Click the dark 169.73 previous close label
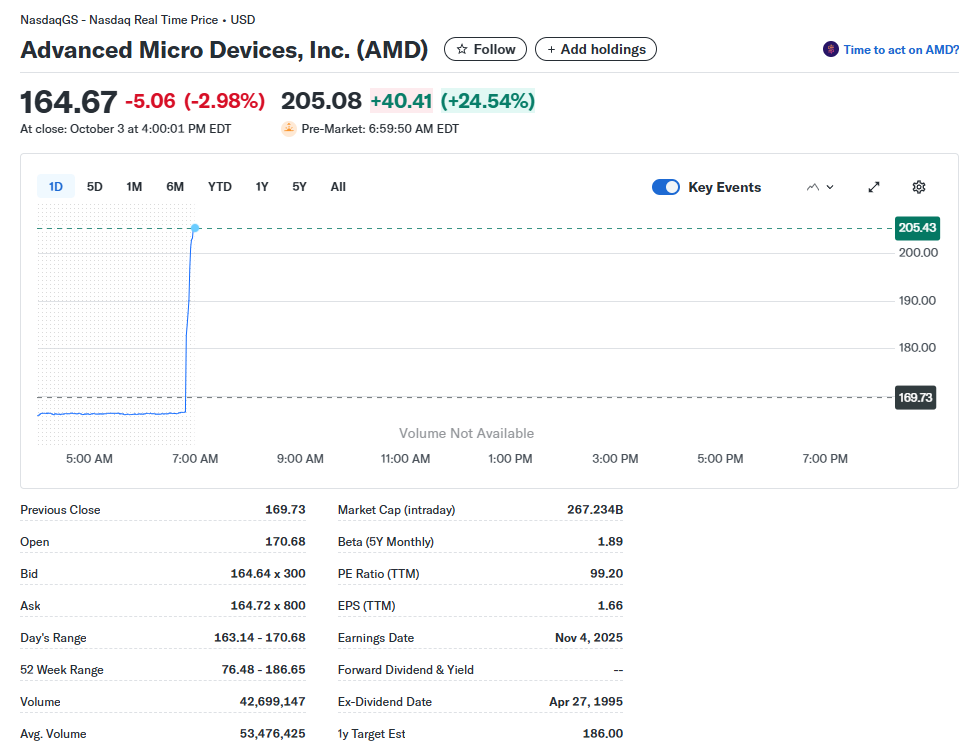The height and width of the screenshot is (756, 967). click(915, 398)
